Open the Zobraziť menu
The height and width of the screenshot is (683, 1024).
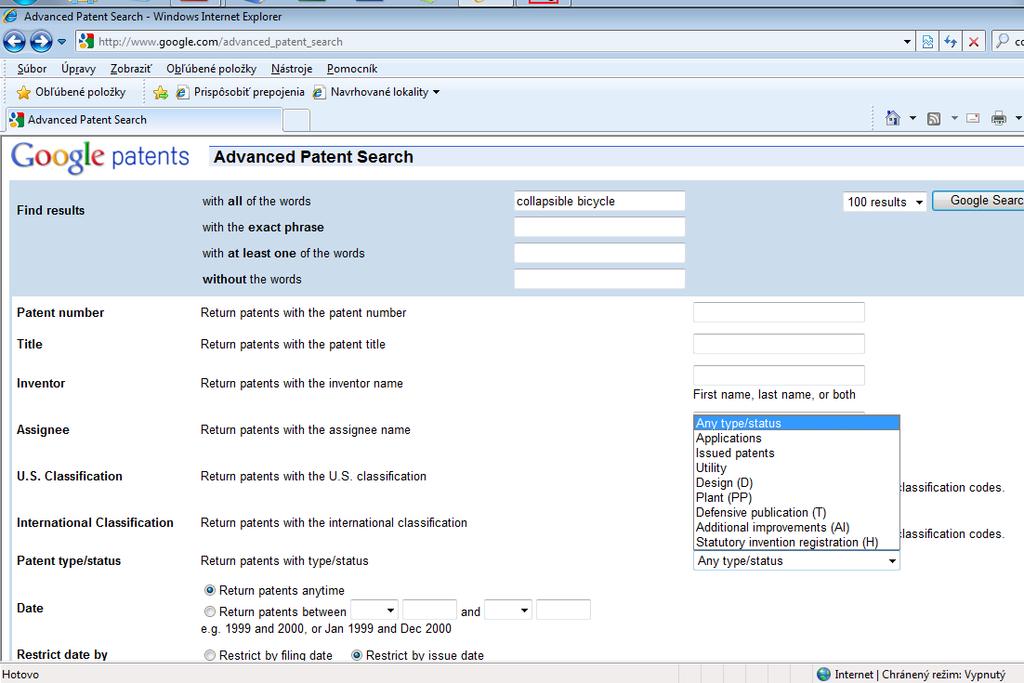click(x=131, y=69)
